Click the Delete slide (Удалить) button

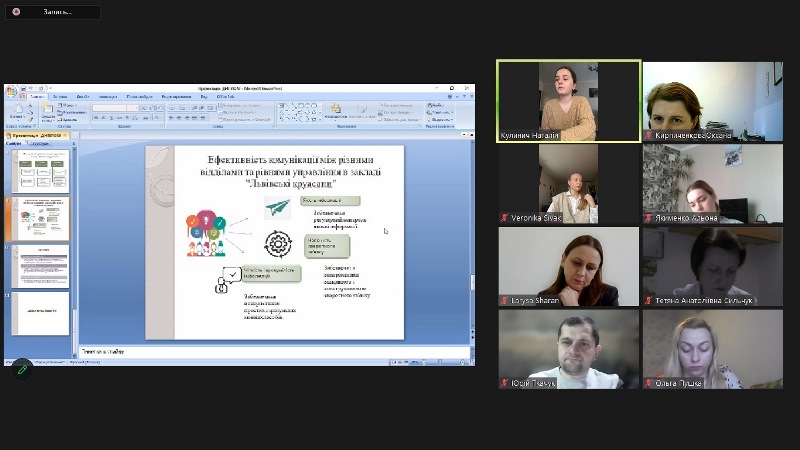point(68,119)
